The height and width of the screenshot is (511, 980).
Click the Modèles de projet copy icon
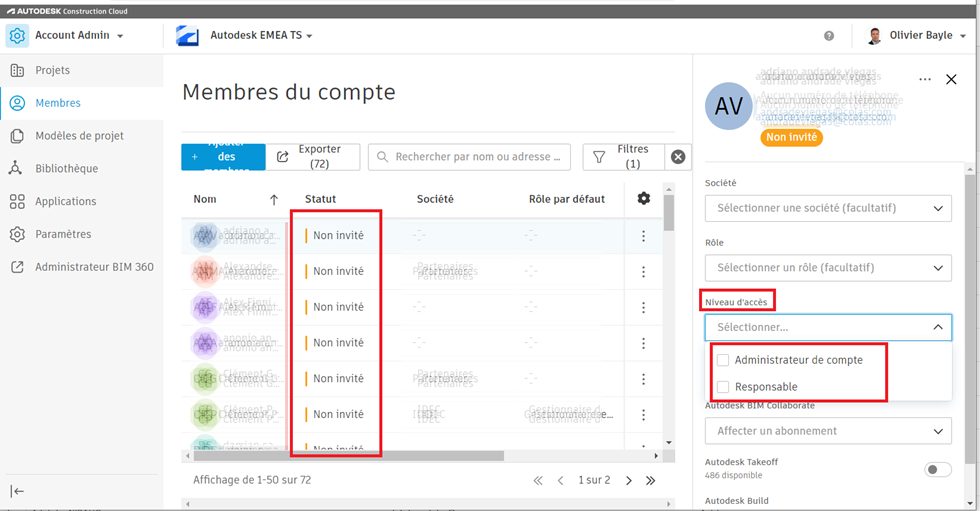tap(18, 136)
